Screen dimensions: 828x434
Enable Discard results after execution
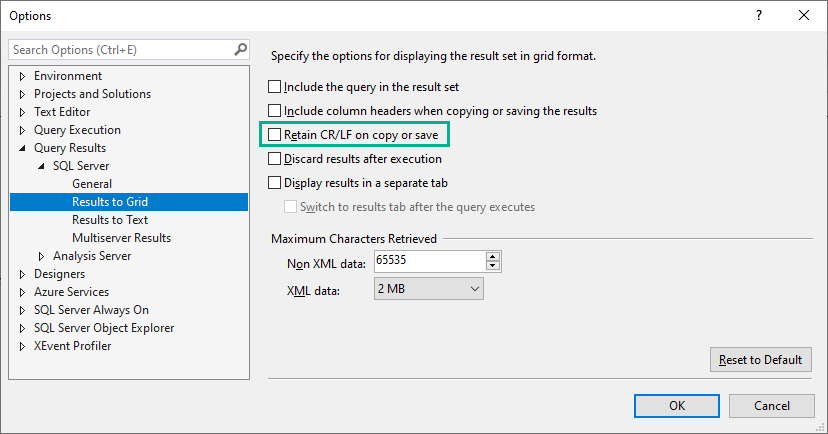275,159
